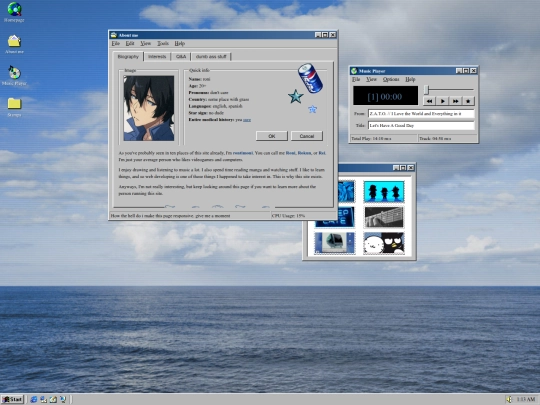Click the Title field in Music Player
540x405 pixels.
(x=421, y=125)
